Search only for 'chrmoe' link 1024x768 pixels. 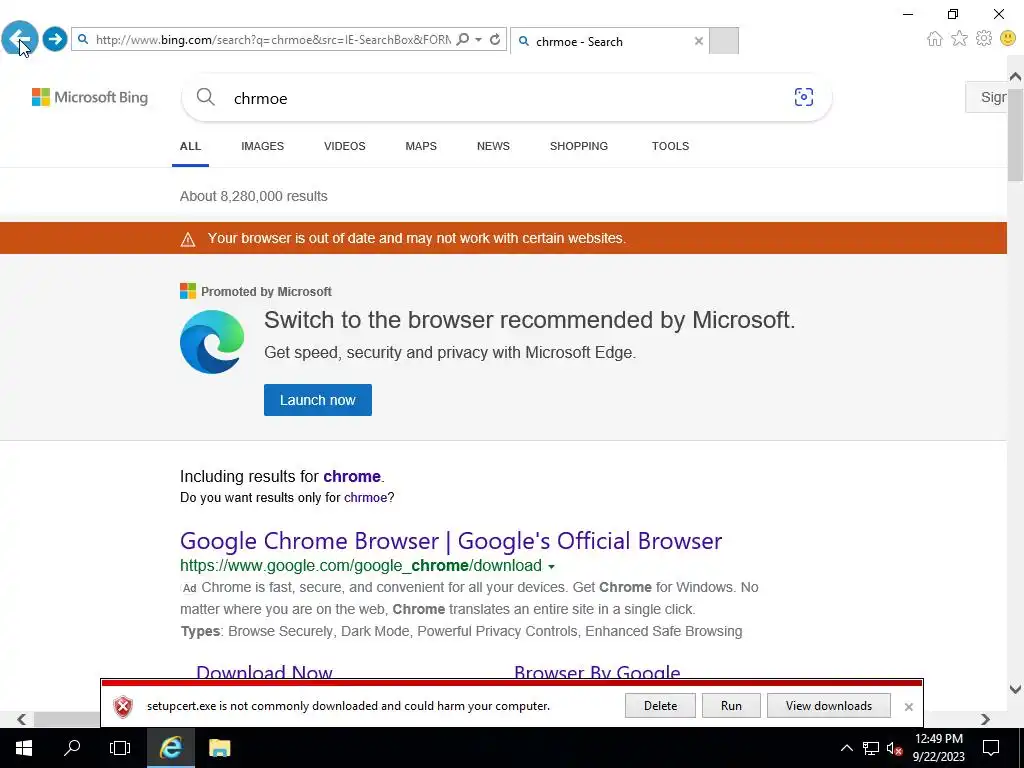tap(366, 498)
